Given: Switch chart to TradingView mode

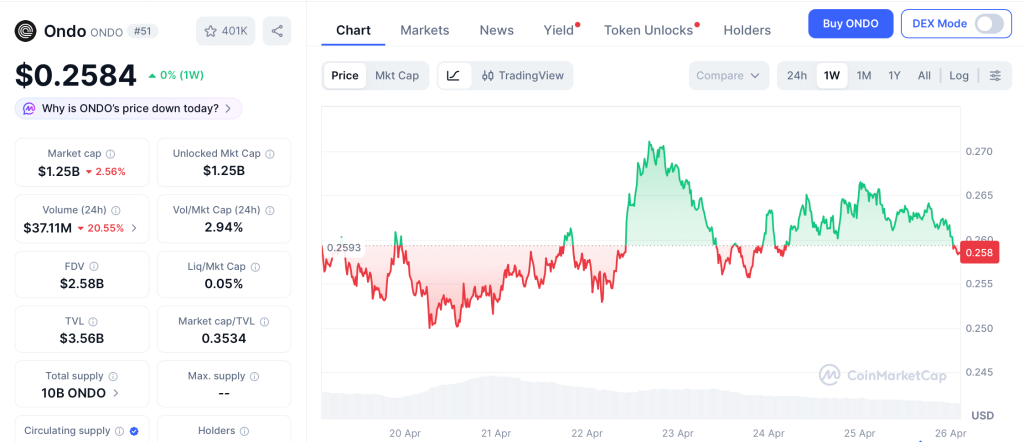Looking at the screenshot, I should point(522,75).
